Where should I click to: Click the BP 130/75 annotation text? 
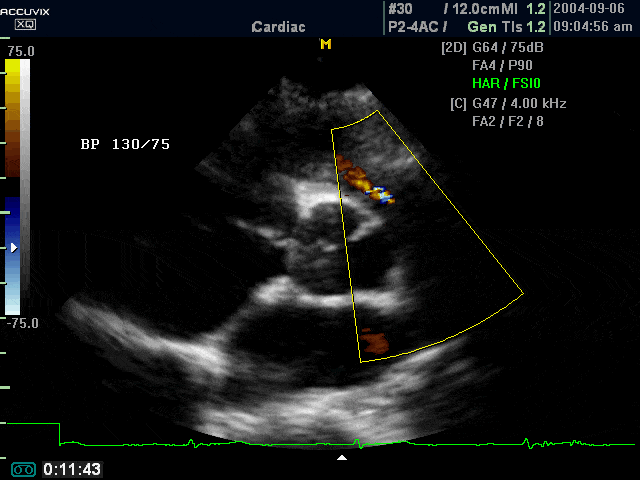coord(125,144)
